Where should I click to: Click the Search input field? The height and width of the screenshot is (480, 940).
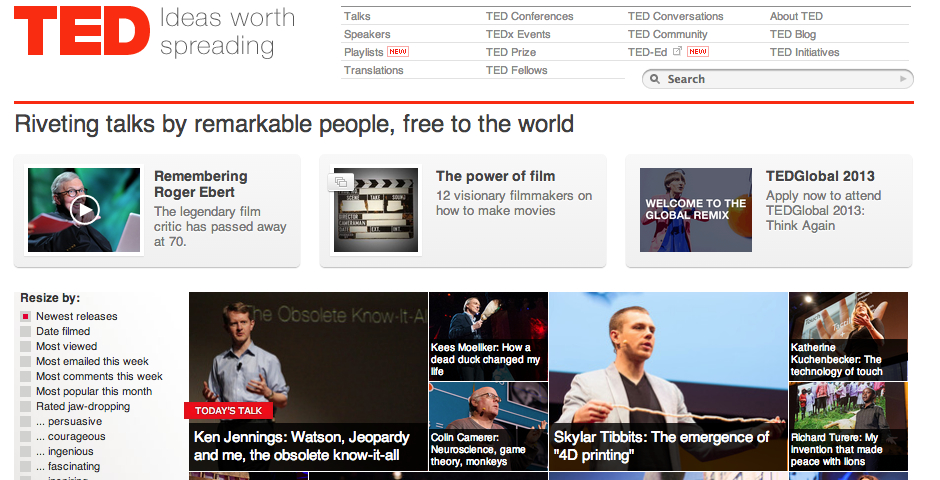(778, 79)
